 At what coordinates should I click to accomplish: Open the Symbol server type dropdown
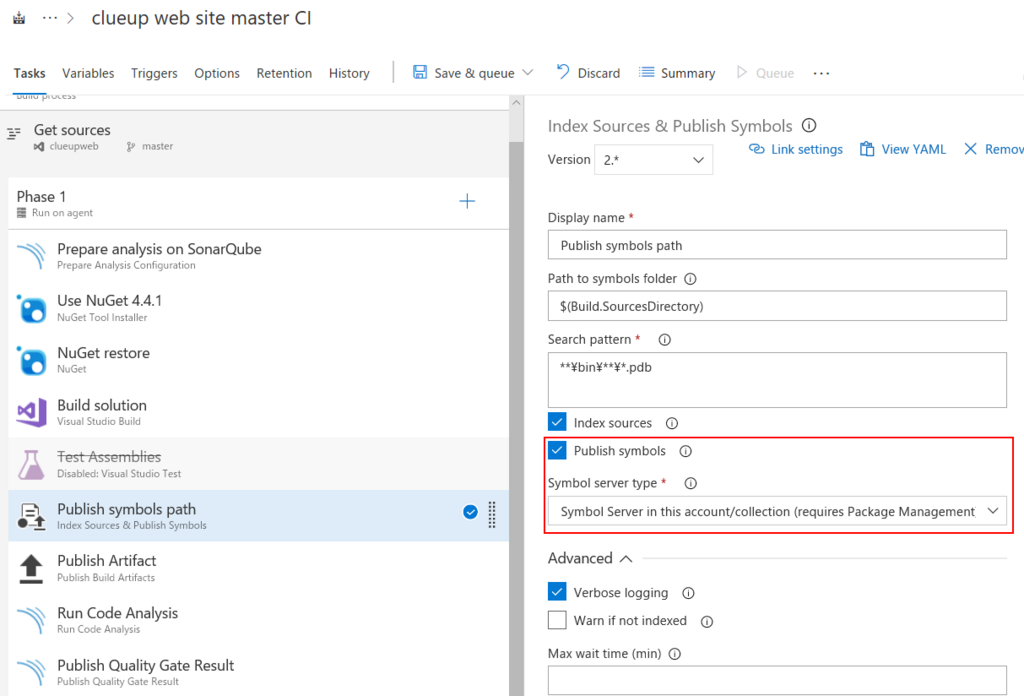(776, 511)
